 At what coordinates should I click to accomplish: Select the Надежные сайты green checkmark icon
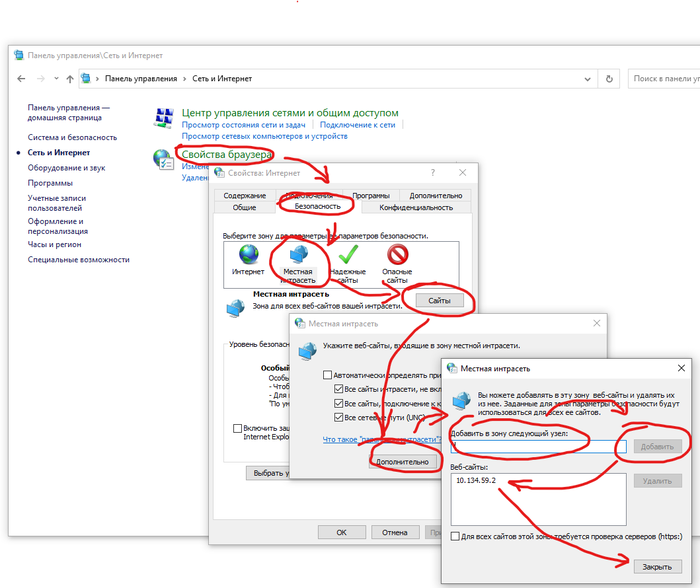coord(347,256)
